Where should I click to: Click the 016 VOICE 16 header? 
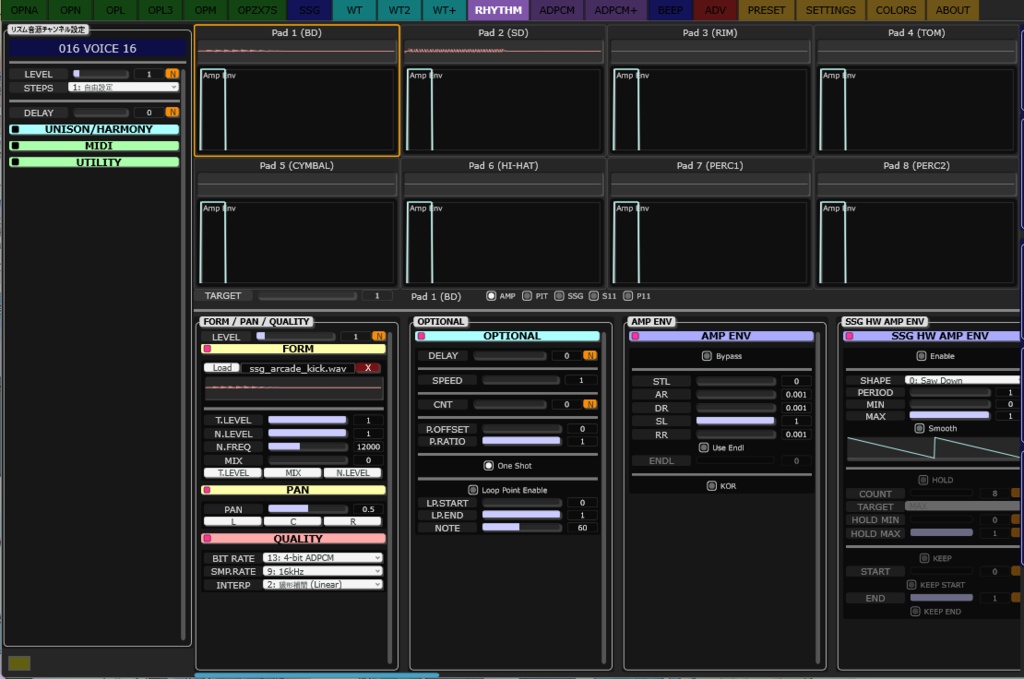[97, 48]
